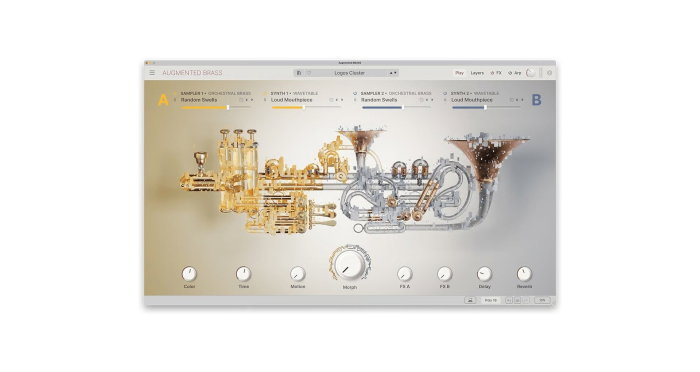
Task: Click the Logos Cluster preset name
Action: tap(350, 73)
